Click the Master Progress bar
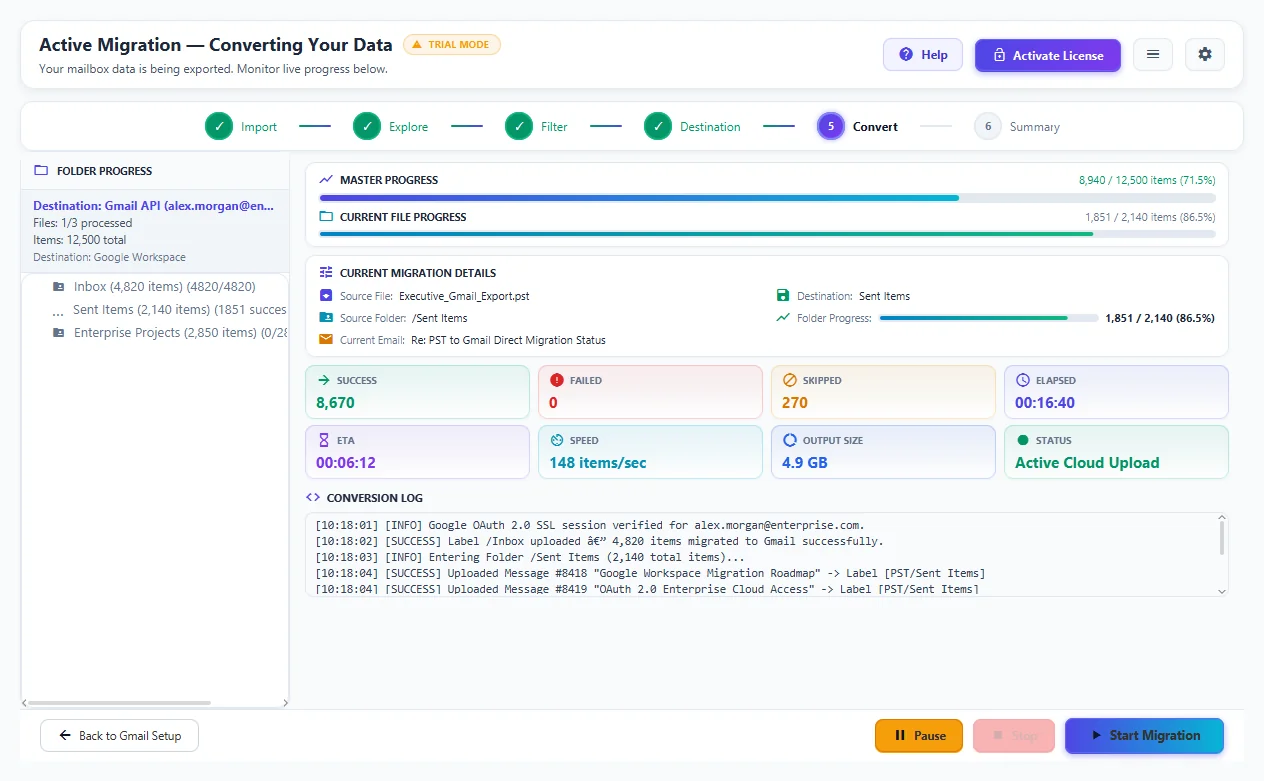Image resolution: width=1264 pixels, height=781 pixels. (x=767, y=198)
